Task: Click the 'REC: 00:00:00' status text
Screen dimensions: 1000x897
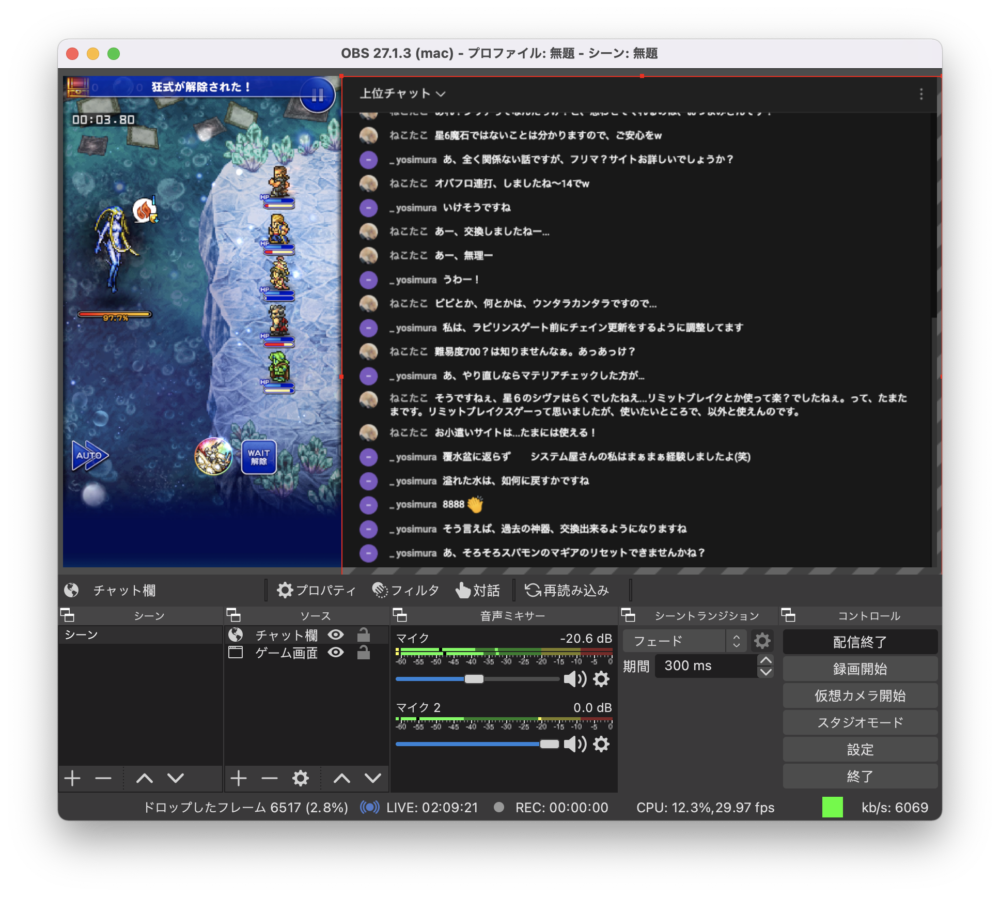Action: point(561,808)
